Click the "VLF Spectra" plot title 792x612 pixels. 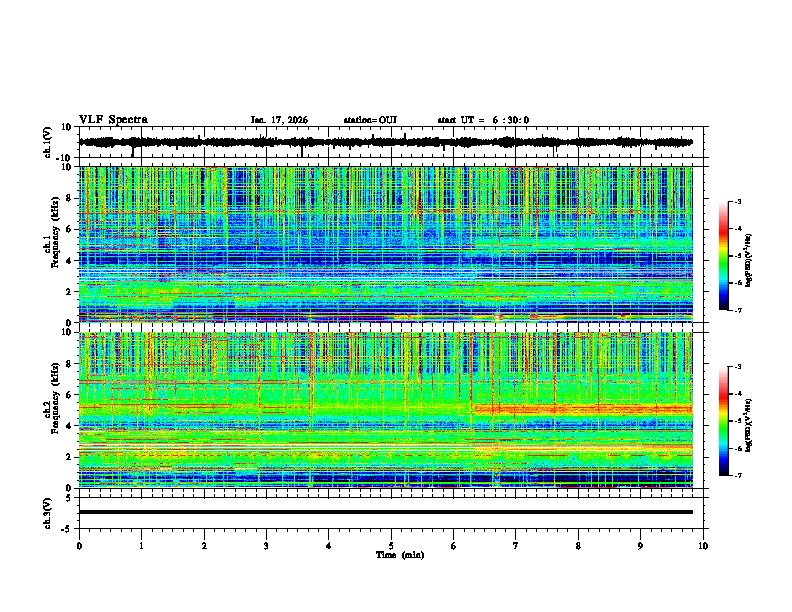pyautogui.click(x=113, y=120)
